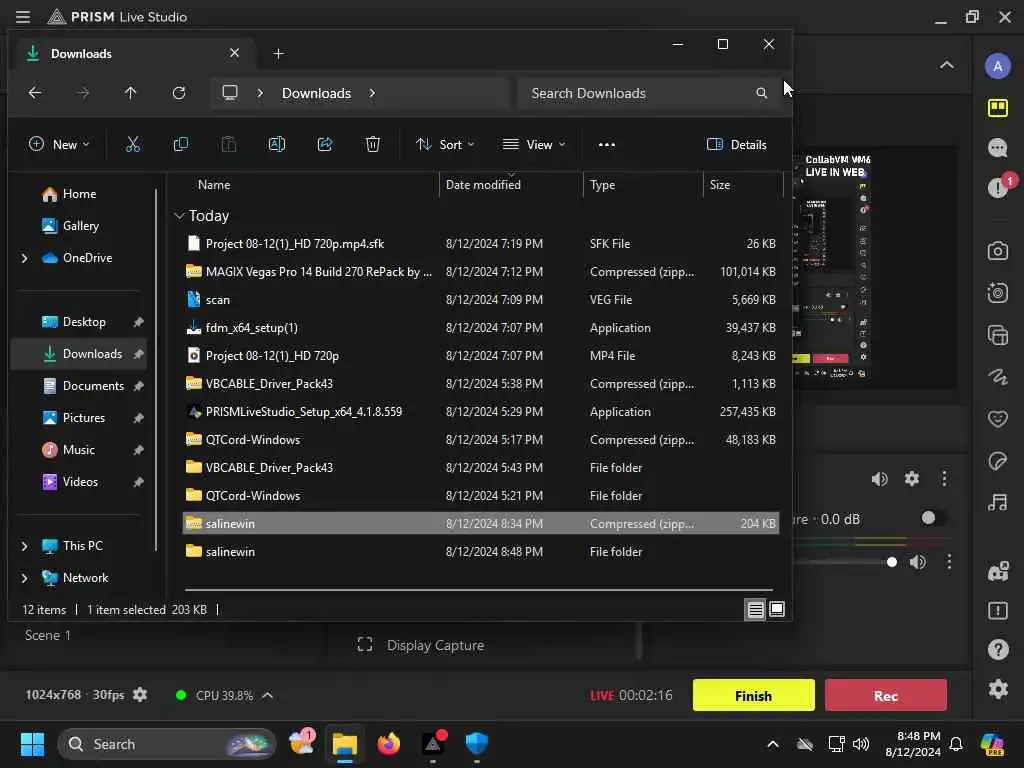This screenshot has width=1024, height=768.
Task: Open PRISM drawing scribble tool
Action: click(997, 377)
